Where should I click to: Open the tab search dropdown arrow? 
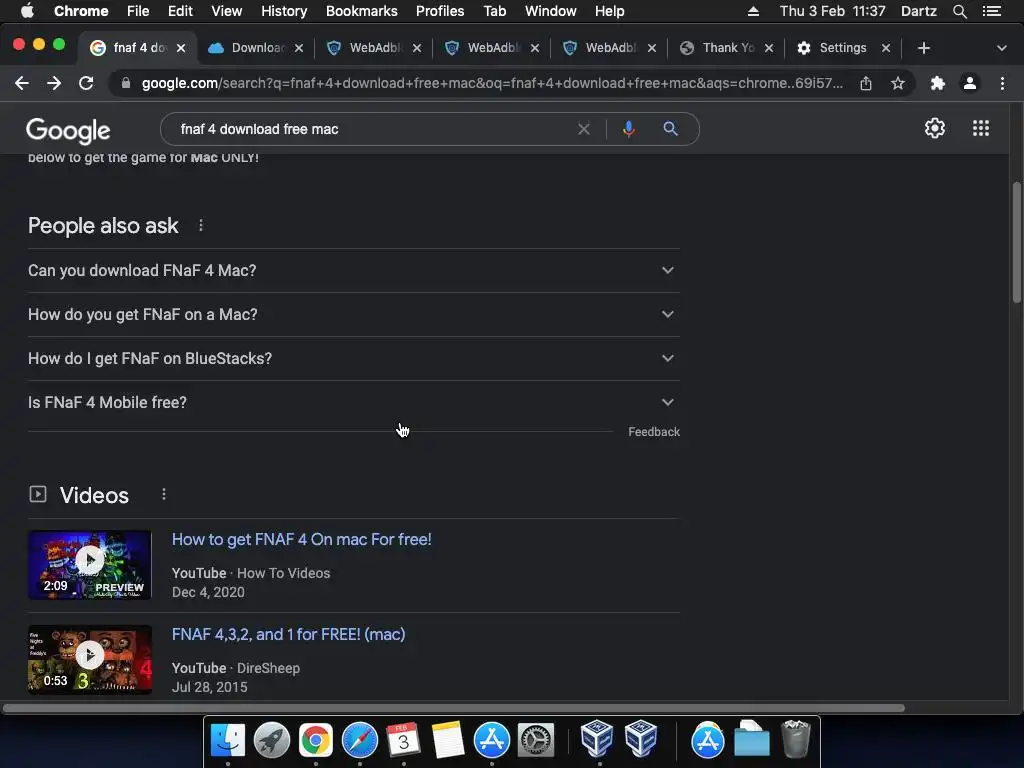pos(1001,48)
